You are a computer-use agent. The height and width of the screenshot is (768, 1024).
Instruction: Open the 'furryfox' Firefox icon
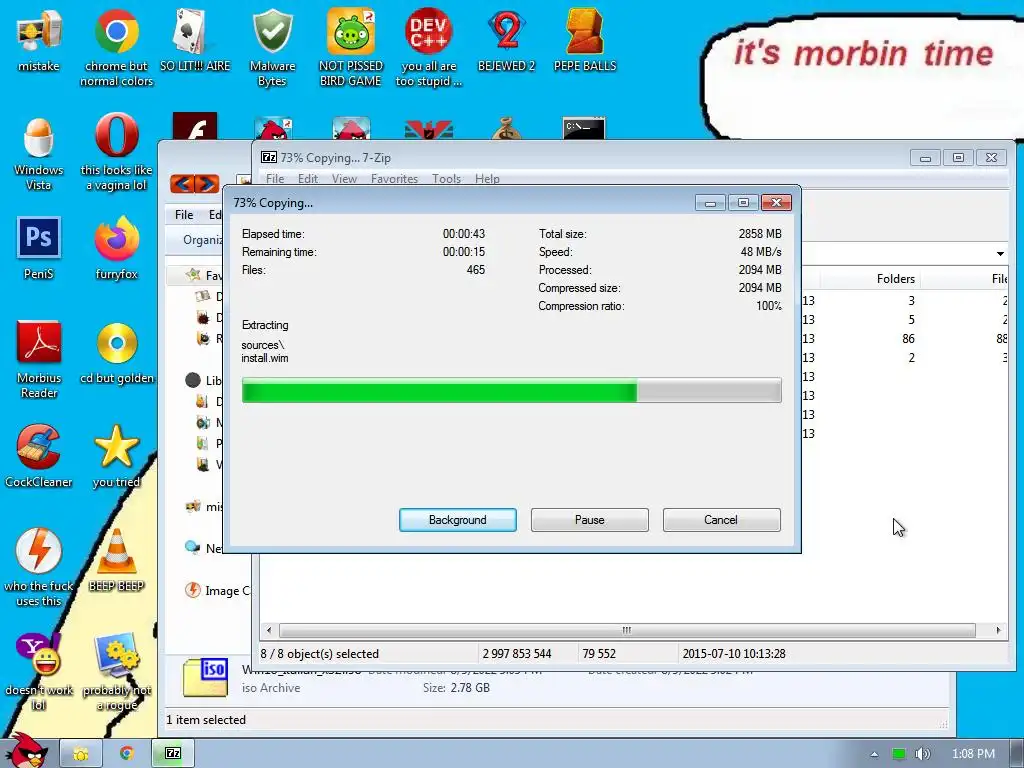(x=116, y=248)
